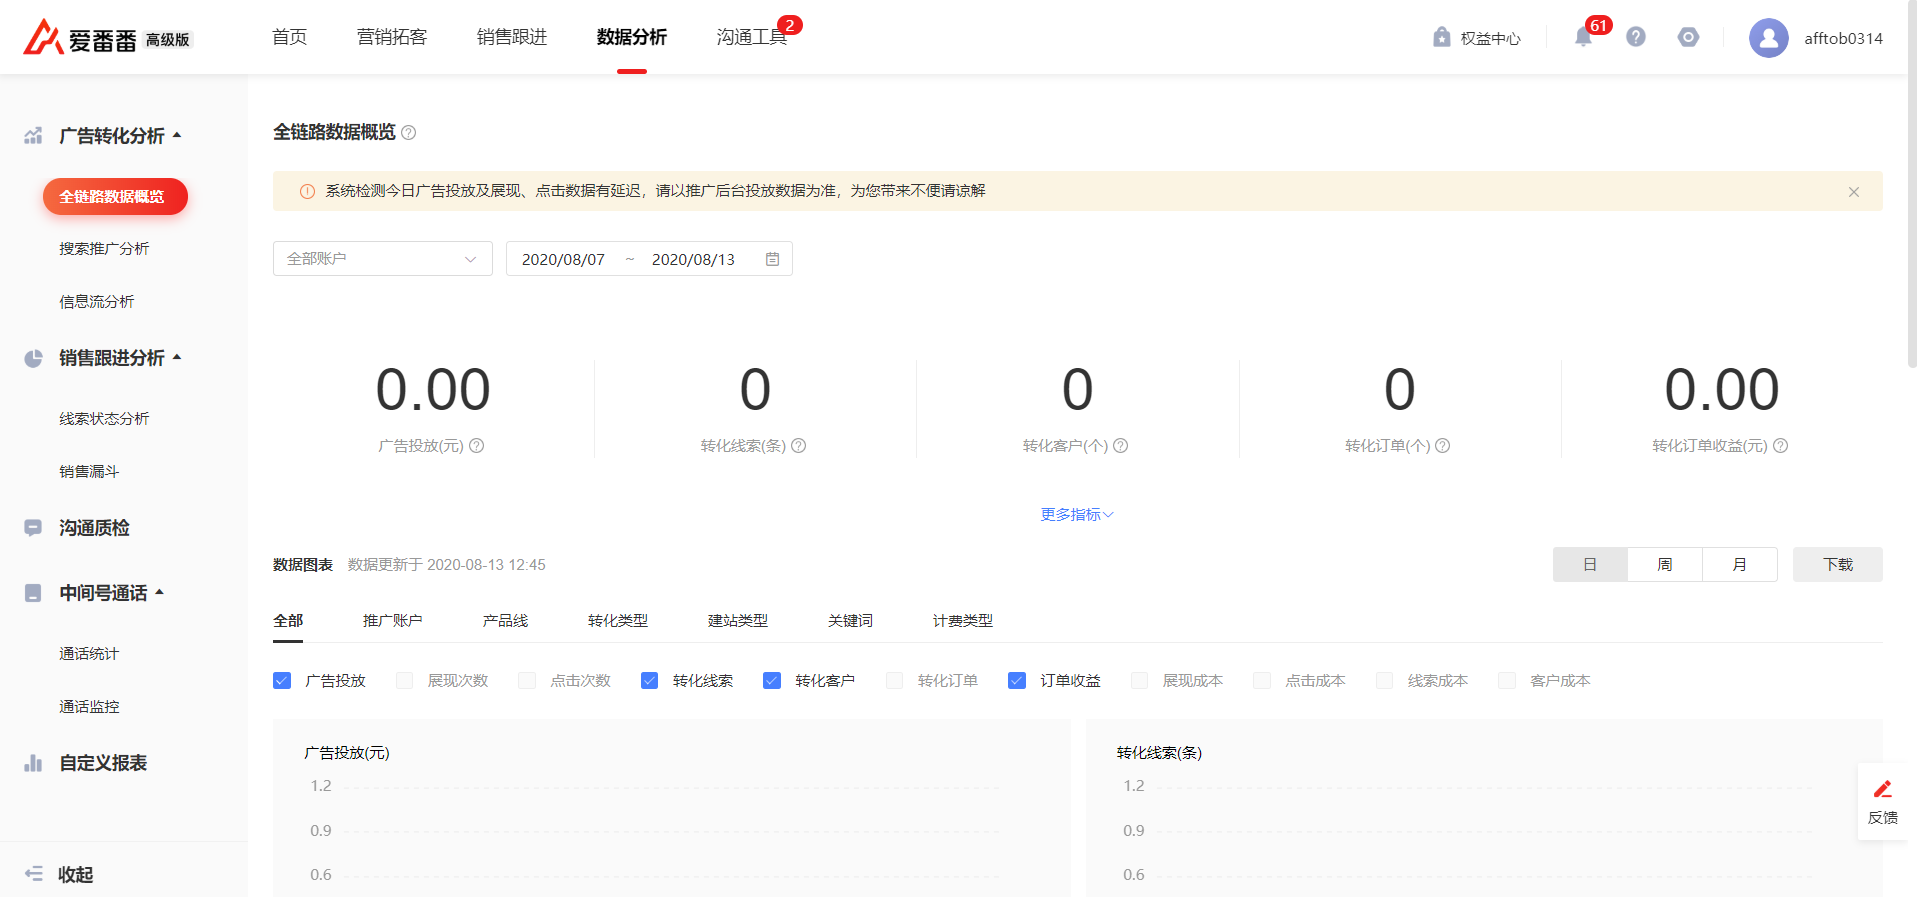
Task: Click the 中间号通话 icon in sidebar
Action: tap(33, 593)
